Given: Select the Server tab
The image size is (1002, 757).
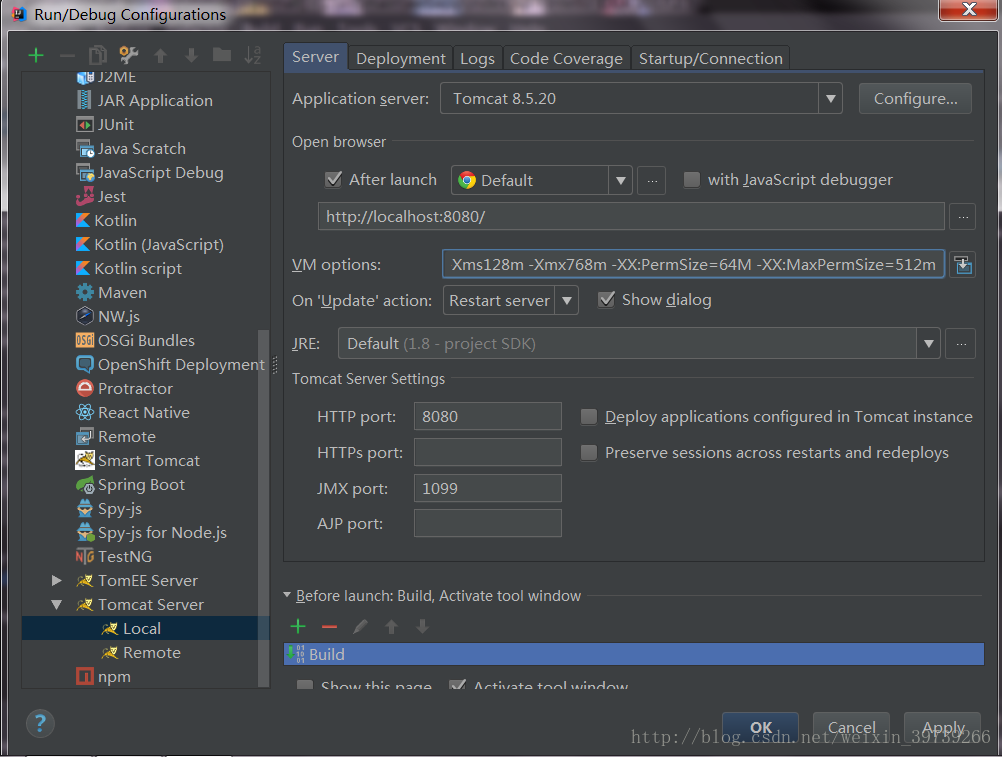Looking at the screenshot, I should click(316, 57).
